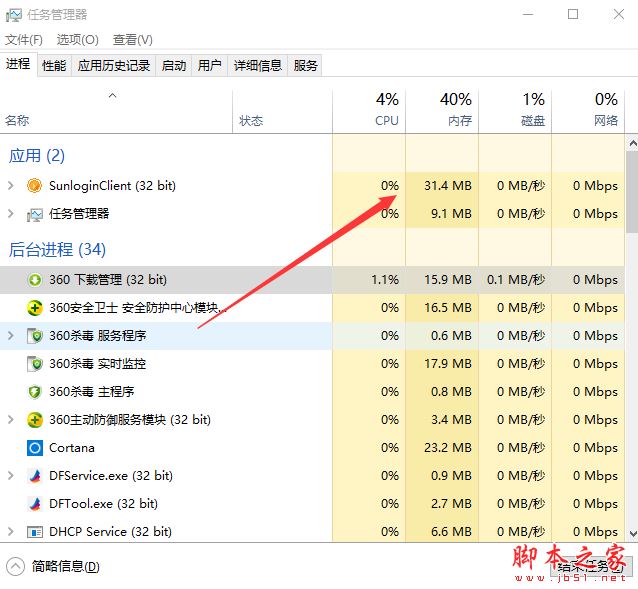Select the DFTool.exe (32 bit) name

click(103, 504)
